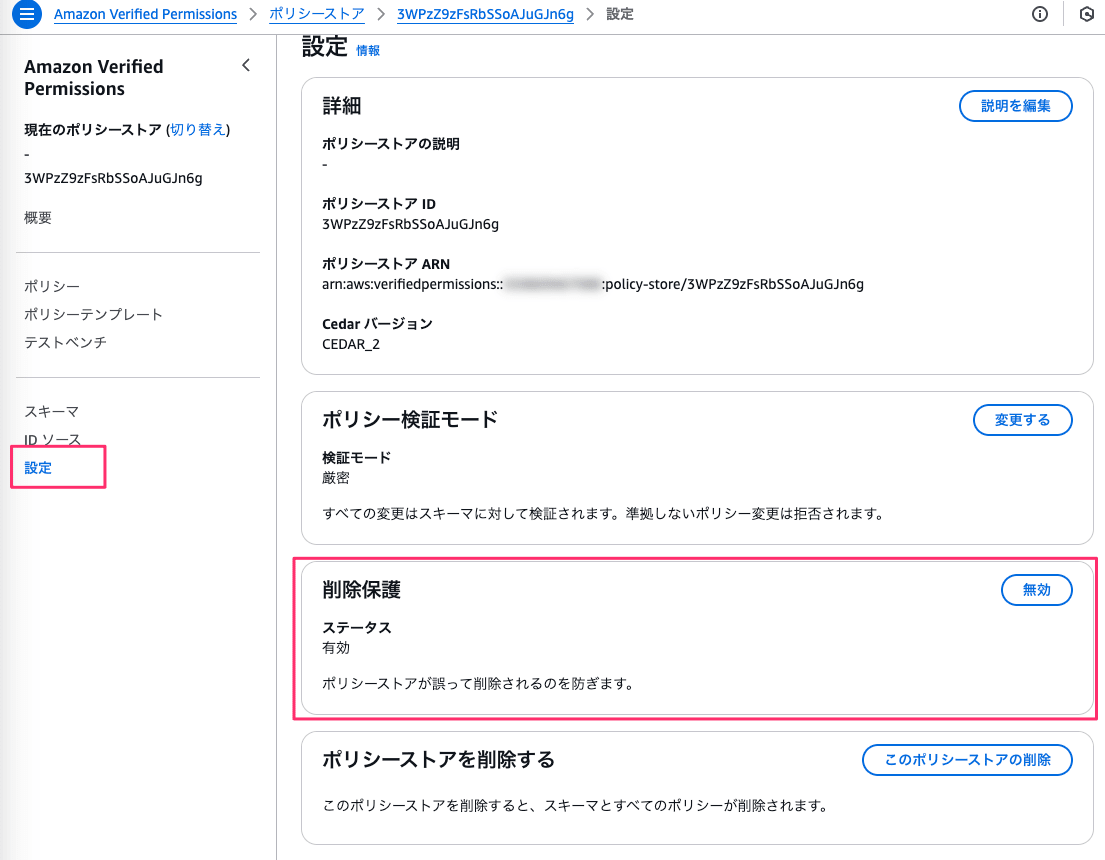Open スキーマ in sidebar
Image resolution: width=1105 pixels, height=860 pixels.
(51, 412)
